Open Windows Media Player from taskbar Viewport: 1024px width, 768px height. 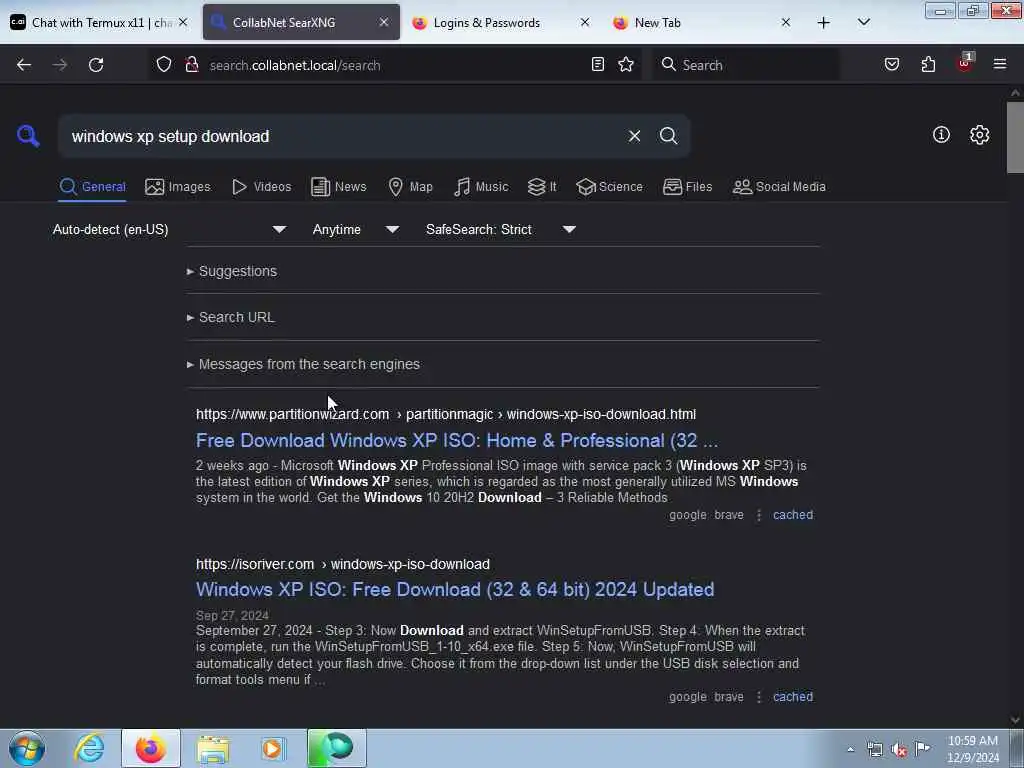coord(273,748)
